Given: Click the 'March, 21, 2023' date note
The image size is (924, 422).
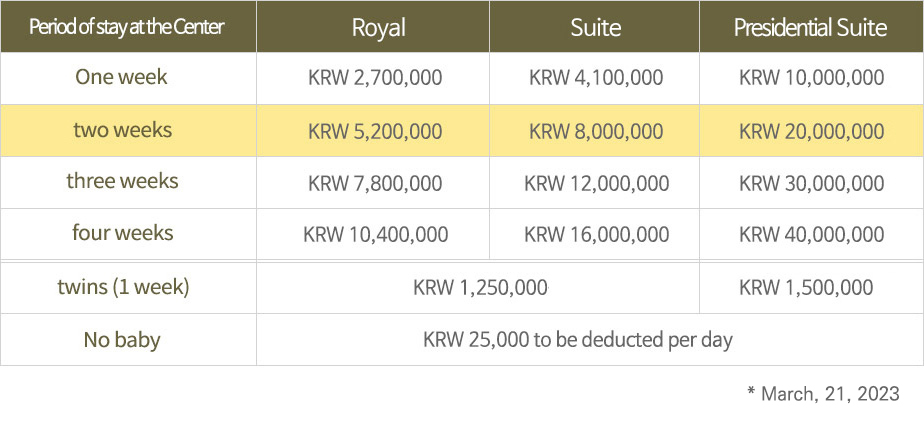Looking at the screenshot, I should pyautogui.click(x=823, y=394).
